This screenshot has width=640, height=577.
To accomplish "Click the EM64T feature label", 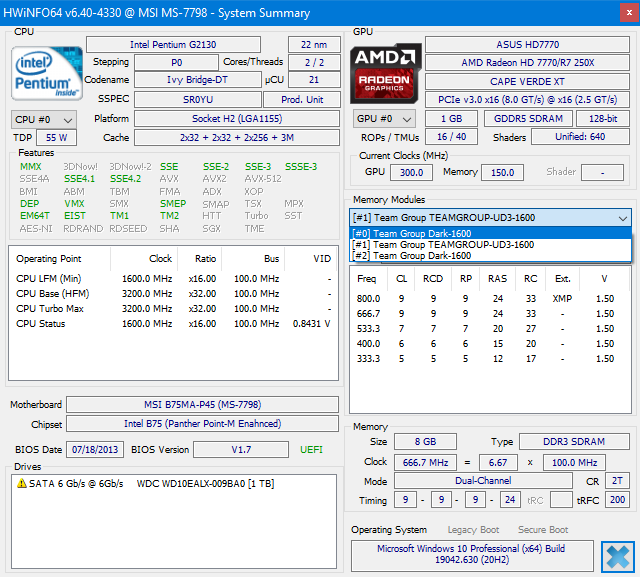I will (35, 215).
